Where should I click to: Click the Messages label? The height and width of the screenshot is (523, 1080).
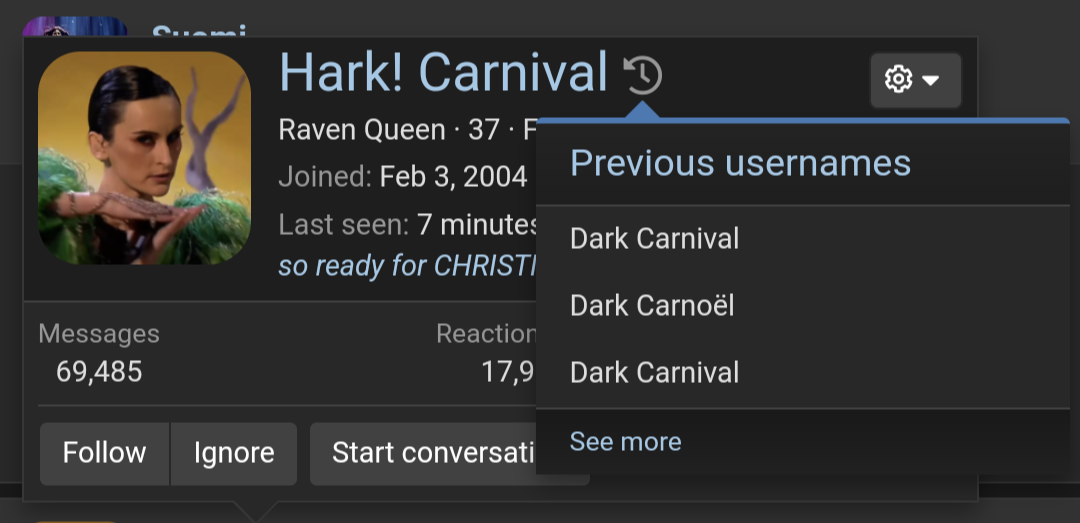pyautogui.click(x=99, y=334)
